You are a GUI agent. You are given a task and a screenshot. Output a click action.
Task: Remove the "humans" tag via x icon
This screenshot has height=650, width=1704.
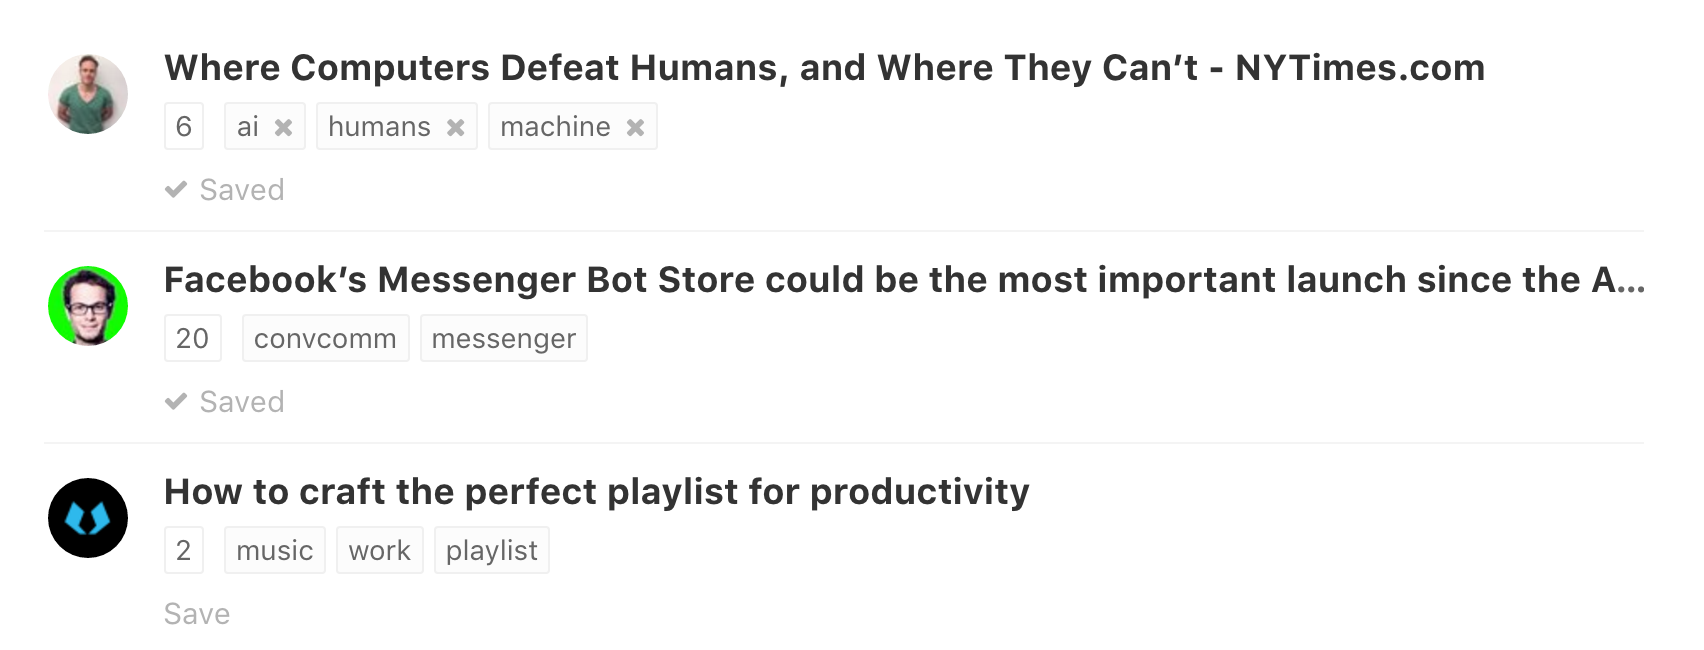click(x=455, y=128)
